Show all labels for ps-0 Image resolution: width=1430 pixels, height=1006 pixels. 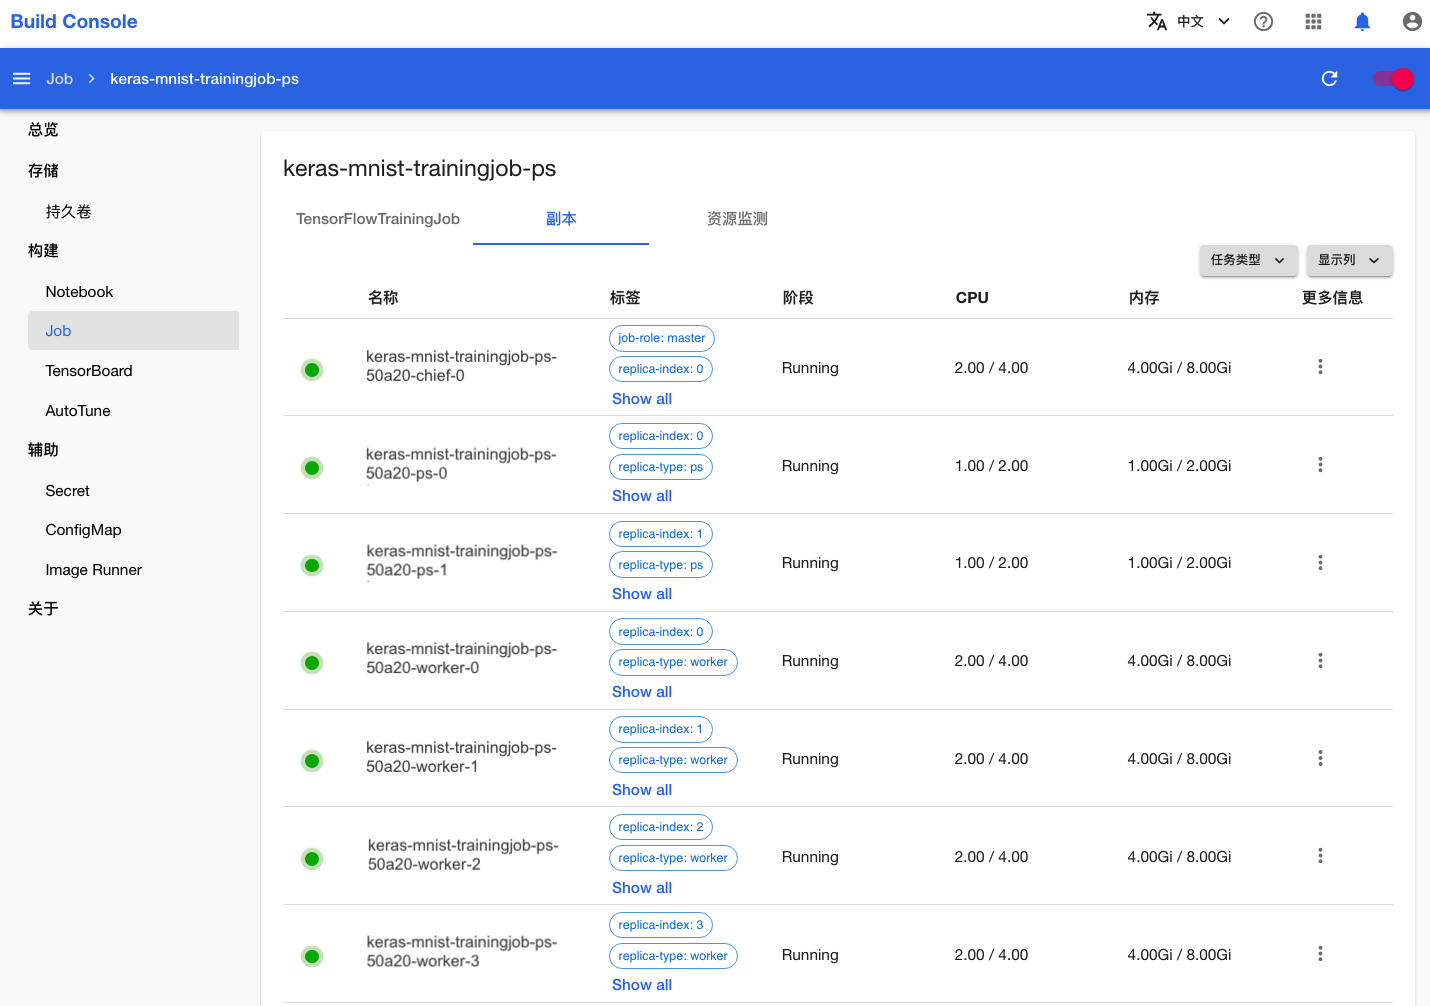tap(642, 496)
